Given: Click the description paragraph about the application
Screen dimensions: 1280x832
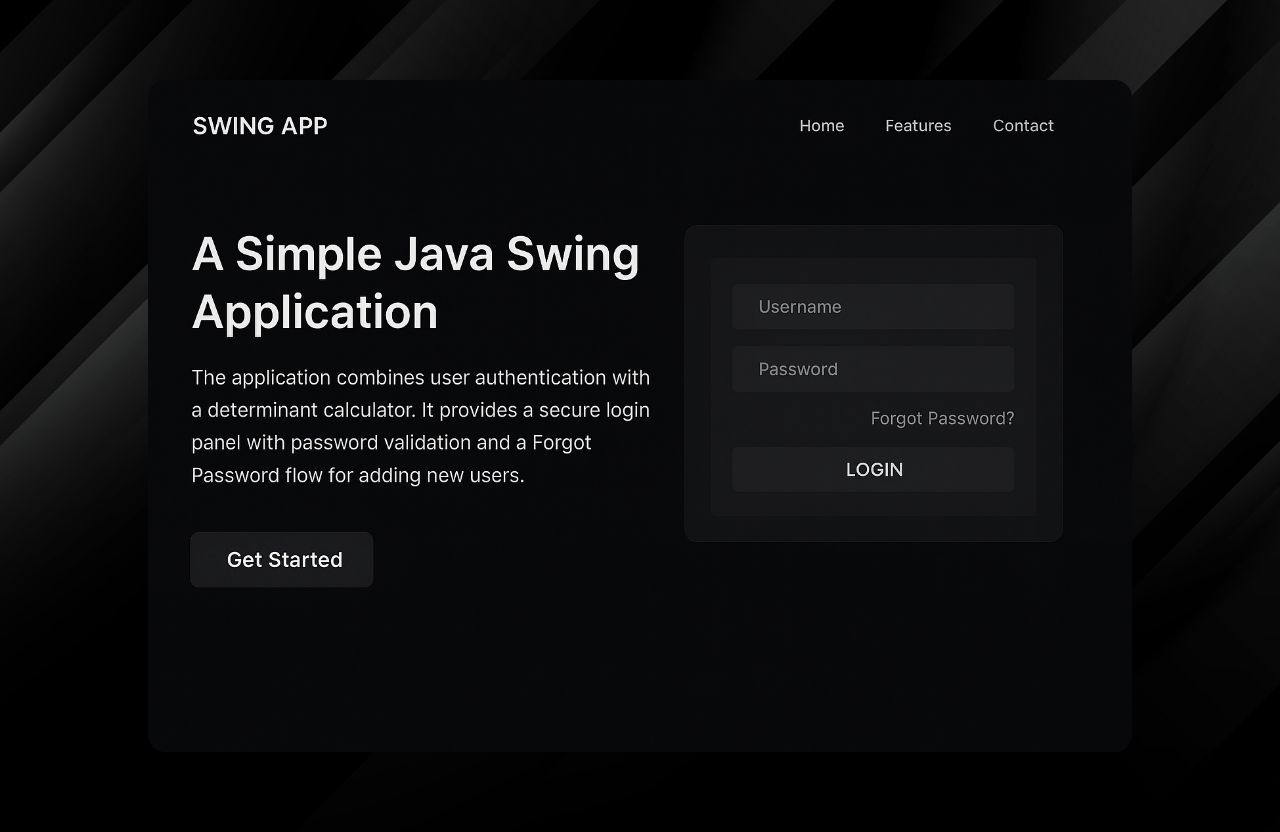Looking at the screenshot, I should 420,426.
